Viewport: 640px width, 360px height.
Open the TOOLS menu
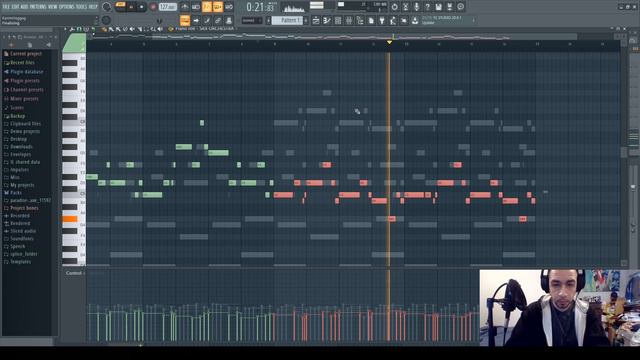coord(81,7)
